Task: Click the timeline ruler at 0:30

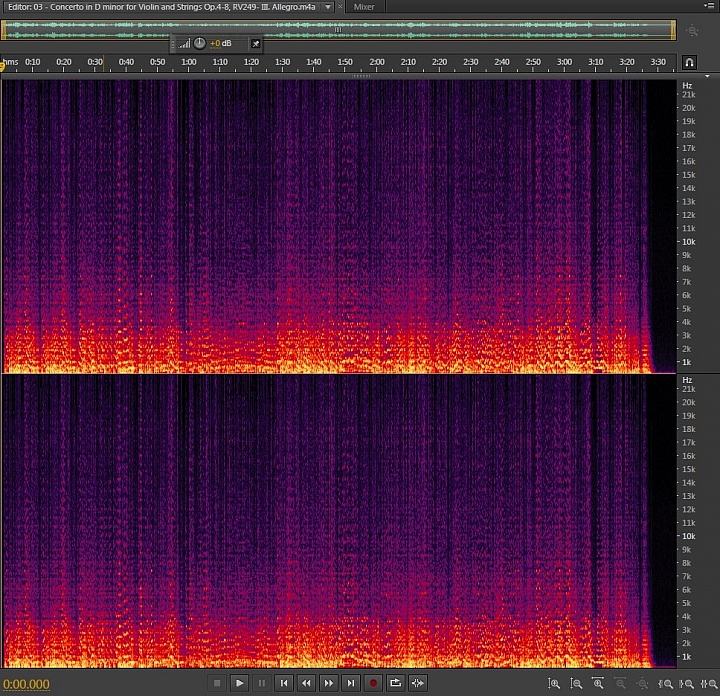Action: pos(95,62)
